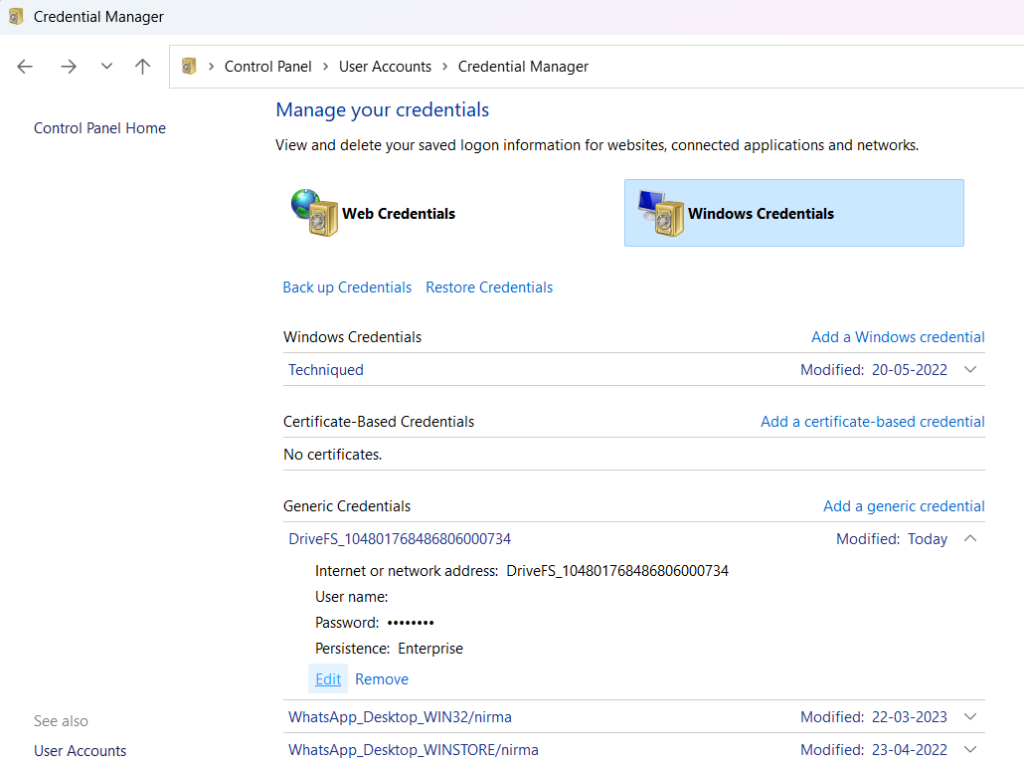Image resolution: width=1024 pixels, height=765 pixels.
Task: Select the Windows Credentials tab
Action: [793, 213]
